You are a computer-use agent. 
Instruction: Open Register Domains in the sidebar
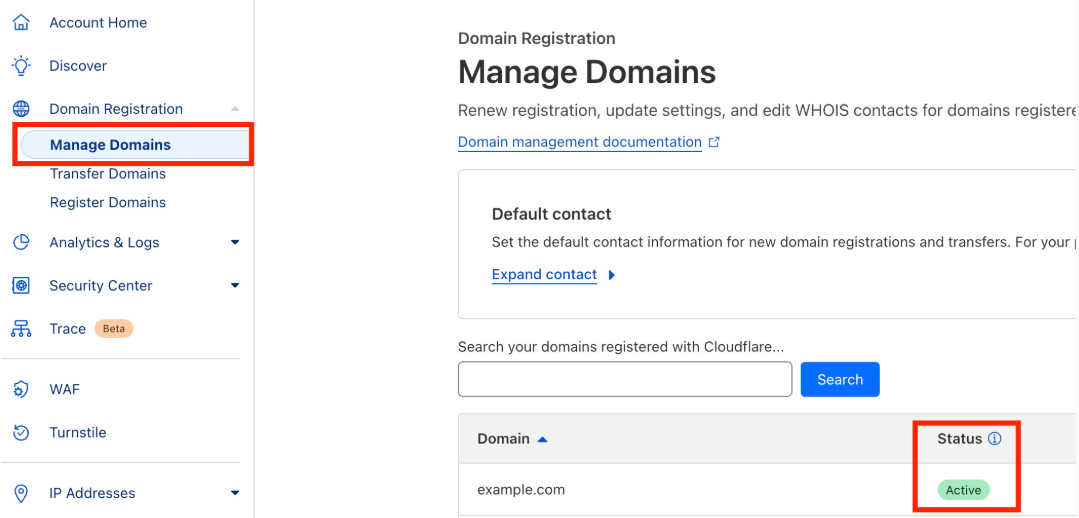(x=108, y=203)
